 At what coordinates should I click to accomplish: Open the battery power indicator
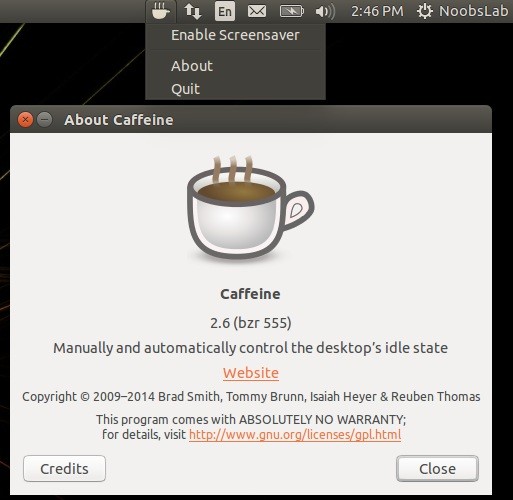coord(291,11)
